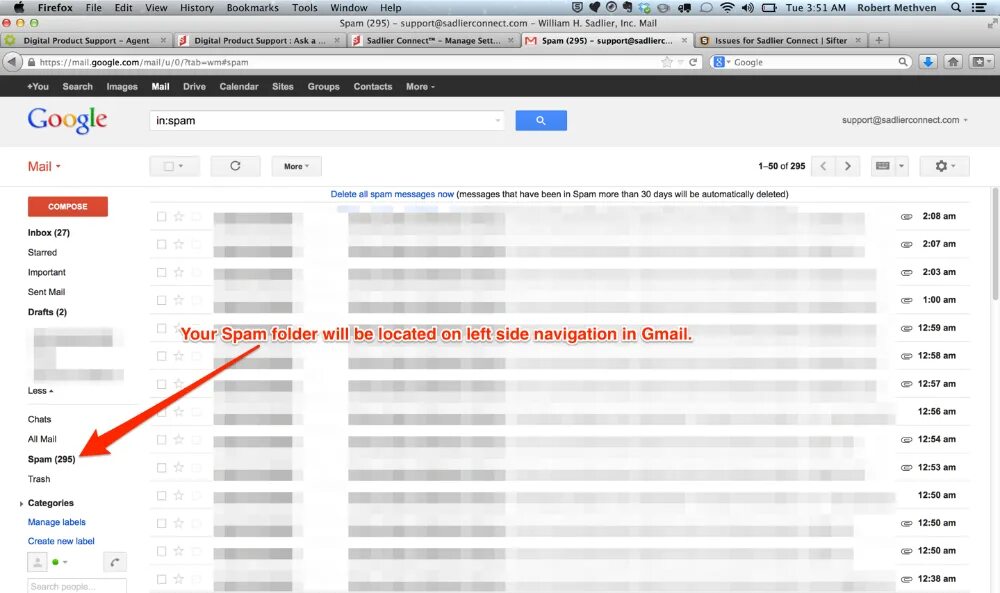Click the Manage labels link

tap(57, 522)
